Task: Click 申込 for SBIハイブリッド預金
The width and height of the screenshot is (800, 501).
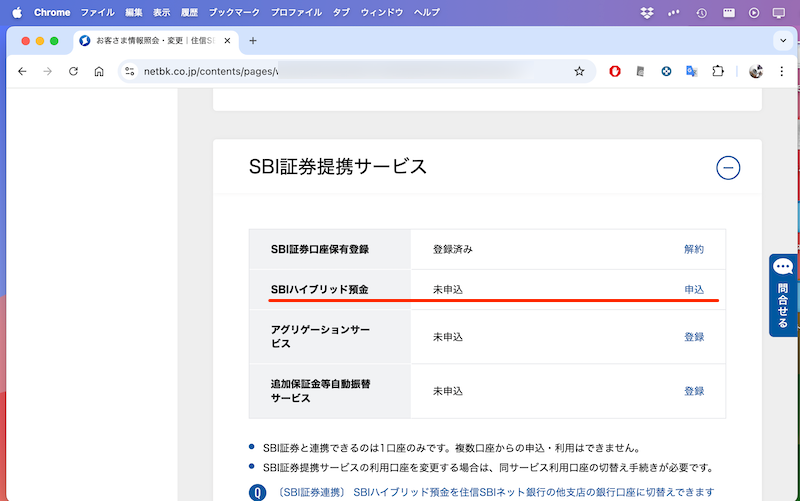Action: pos(693,289)
